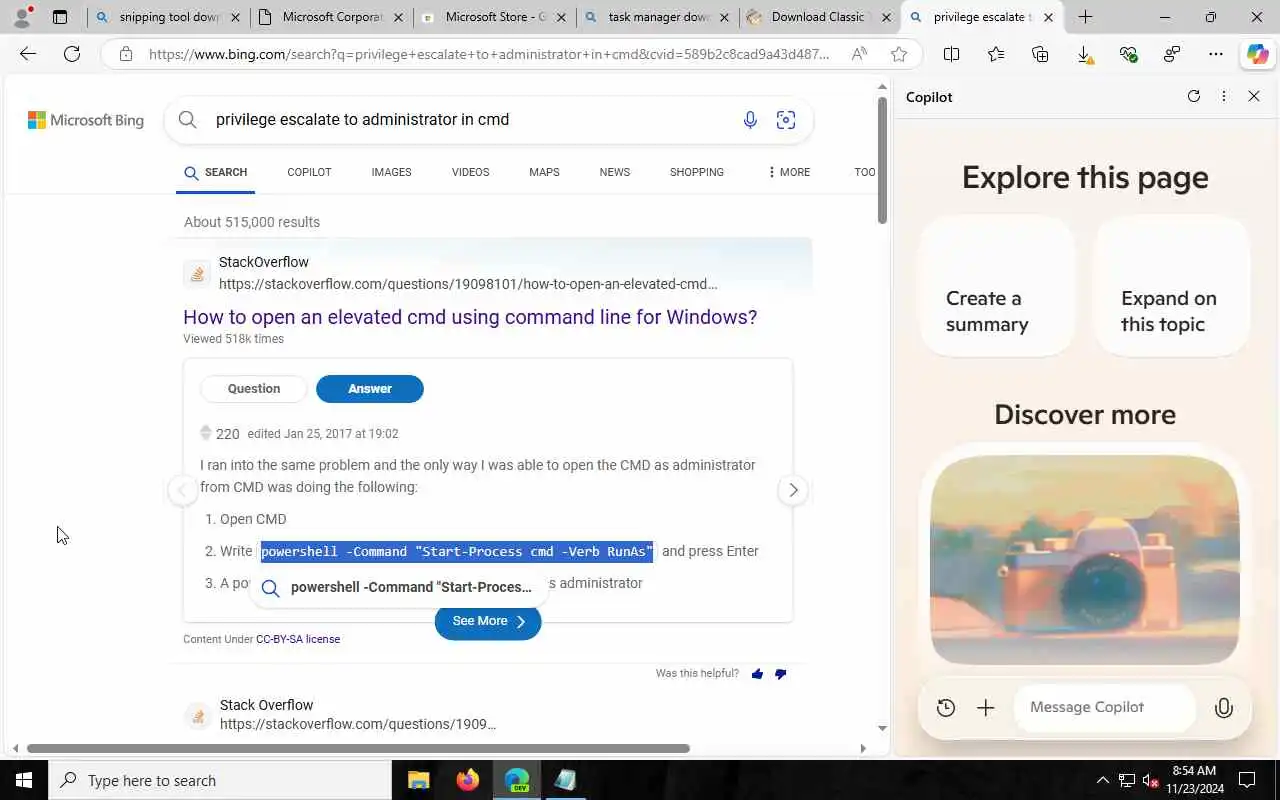View site information lock icon

[125, 54]
